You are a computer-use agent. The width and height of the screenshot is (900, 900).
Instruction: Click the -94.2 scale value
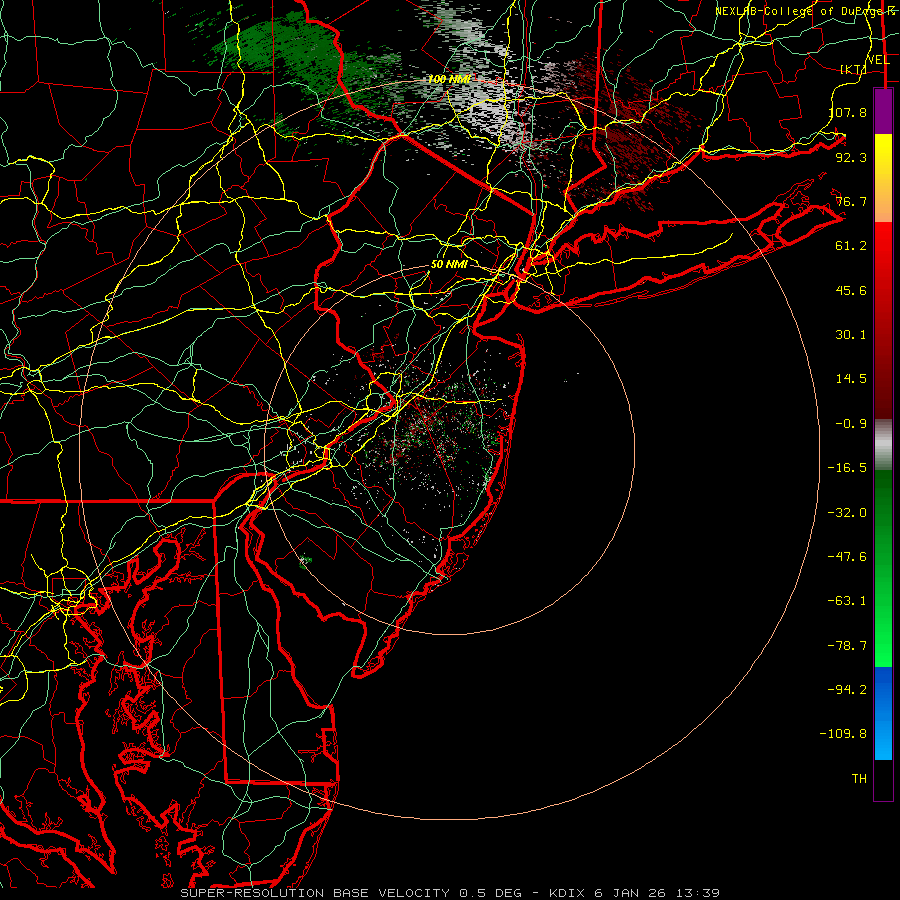coord(847,690)
